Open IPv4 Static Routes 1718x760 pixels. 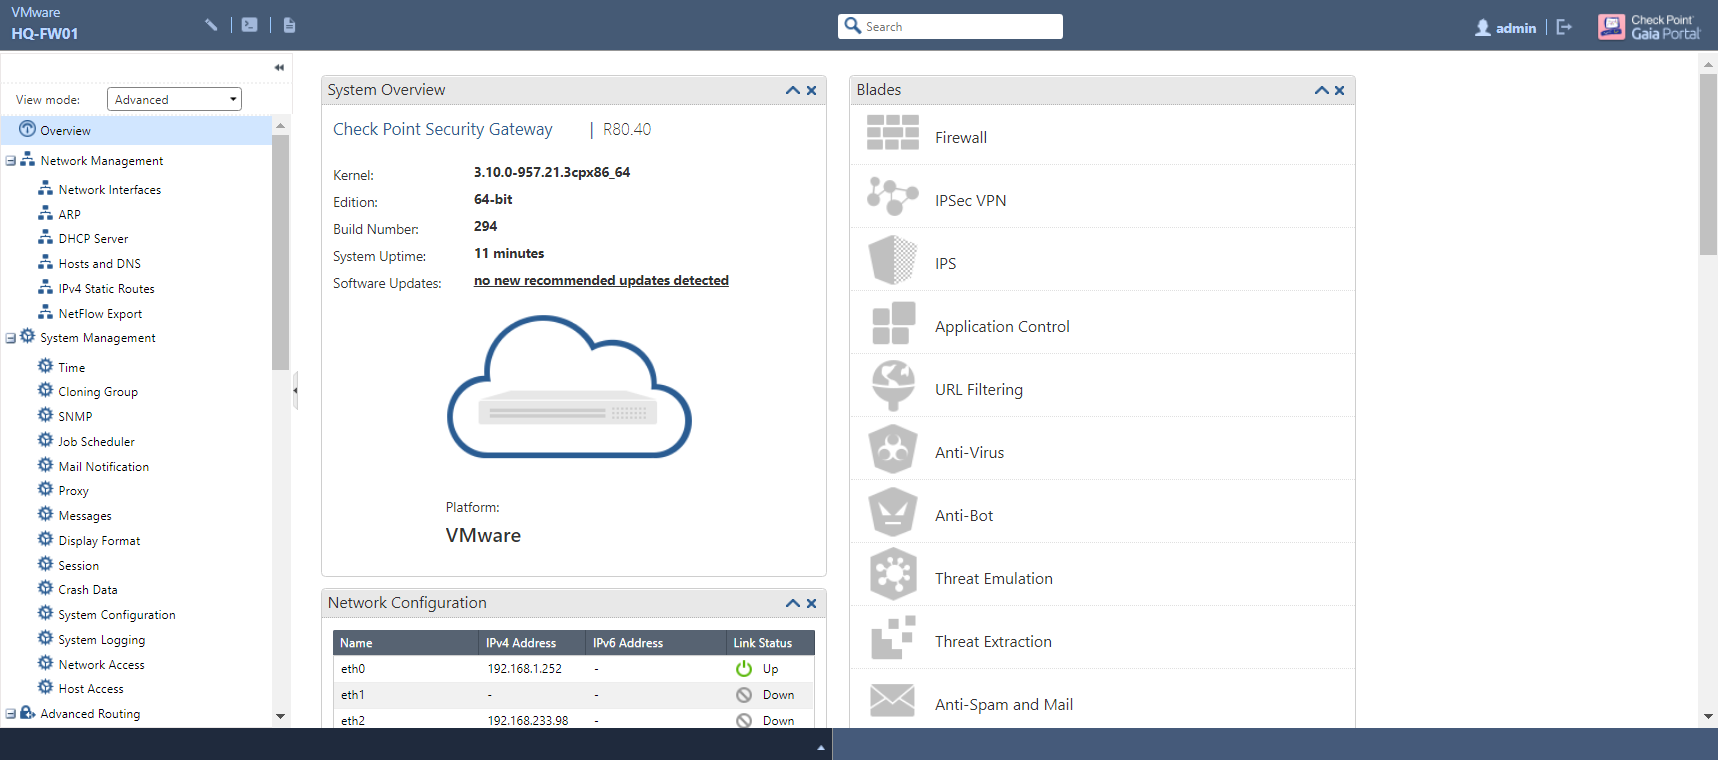tap(106, 289)
